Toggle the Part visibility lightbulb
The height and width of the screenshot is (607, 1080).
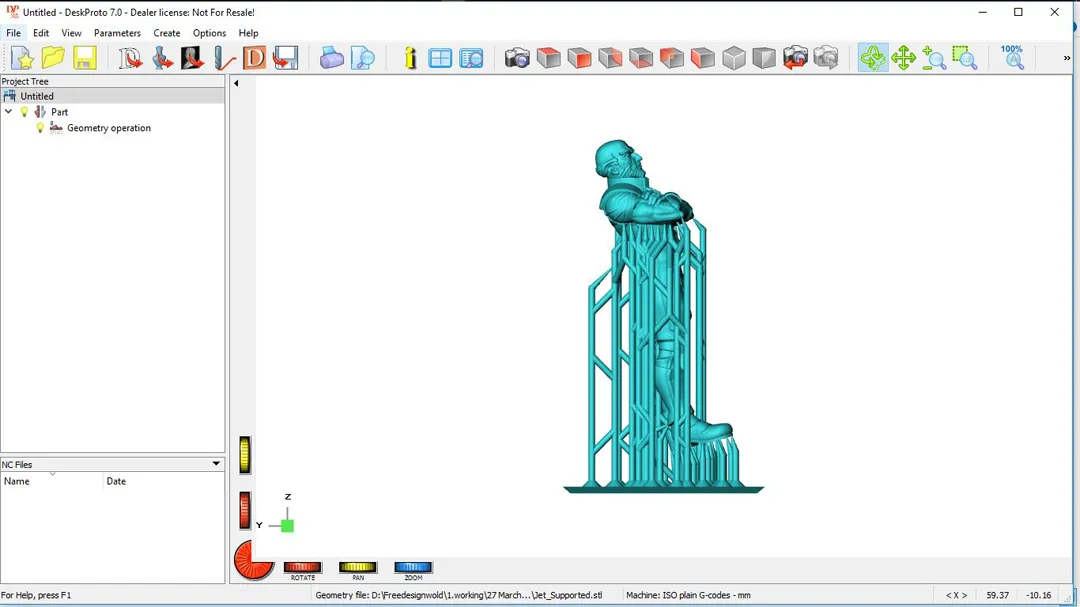tap(24, 112)
